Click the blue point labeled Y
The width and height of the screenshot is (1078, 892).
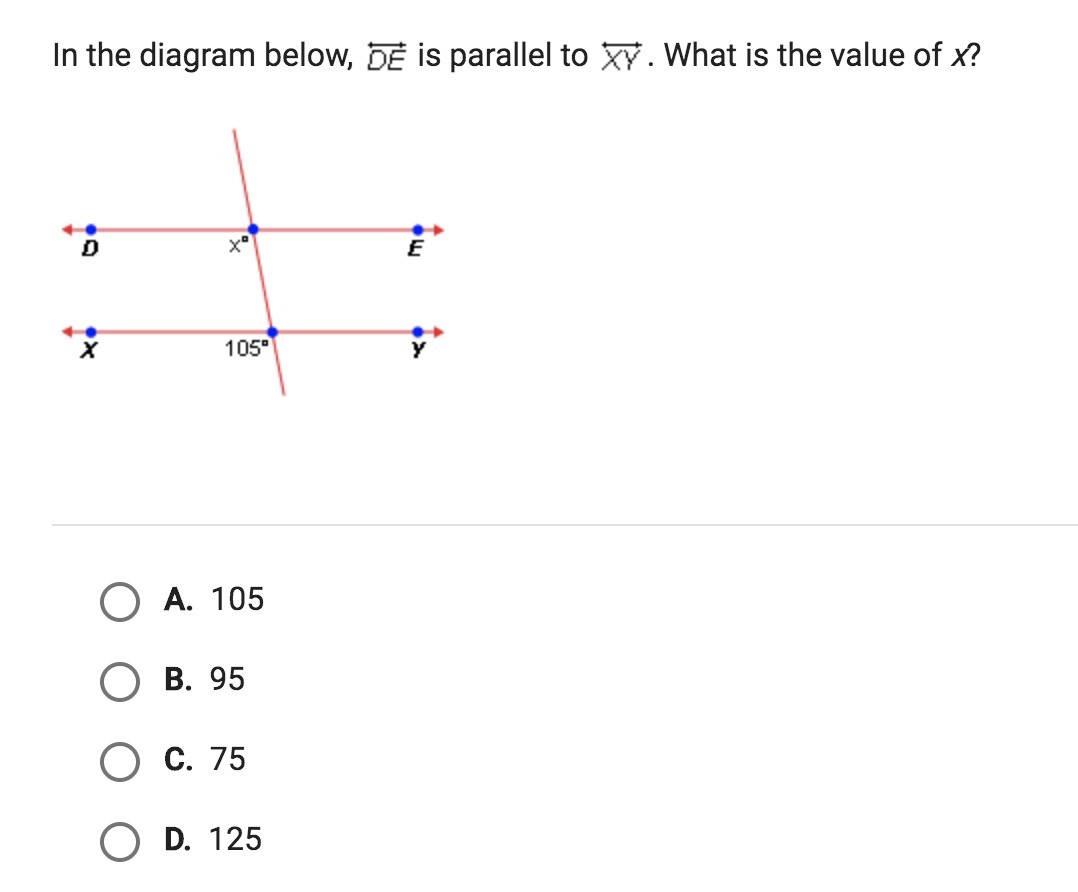(418, 332)
